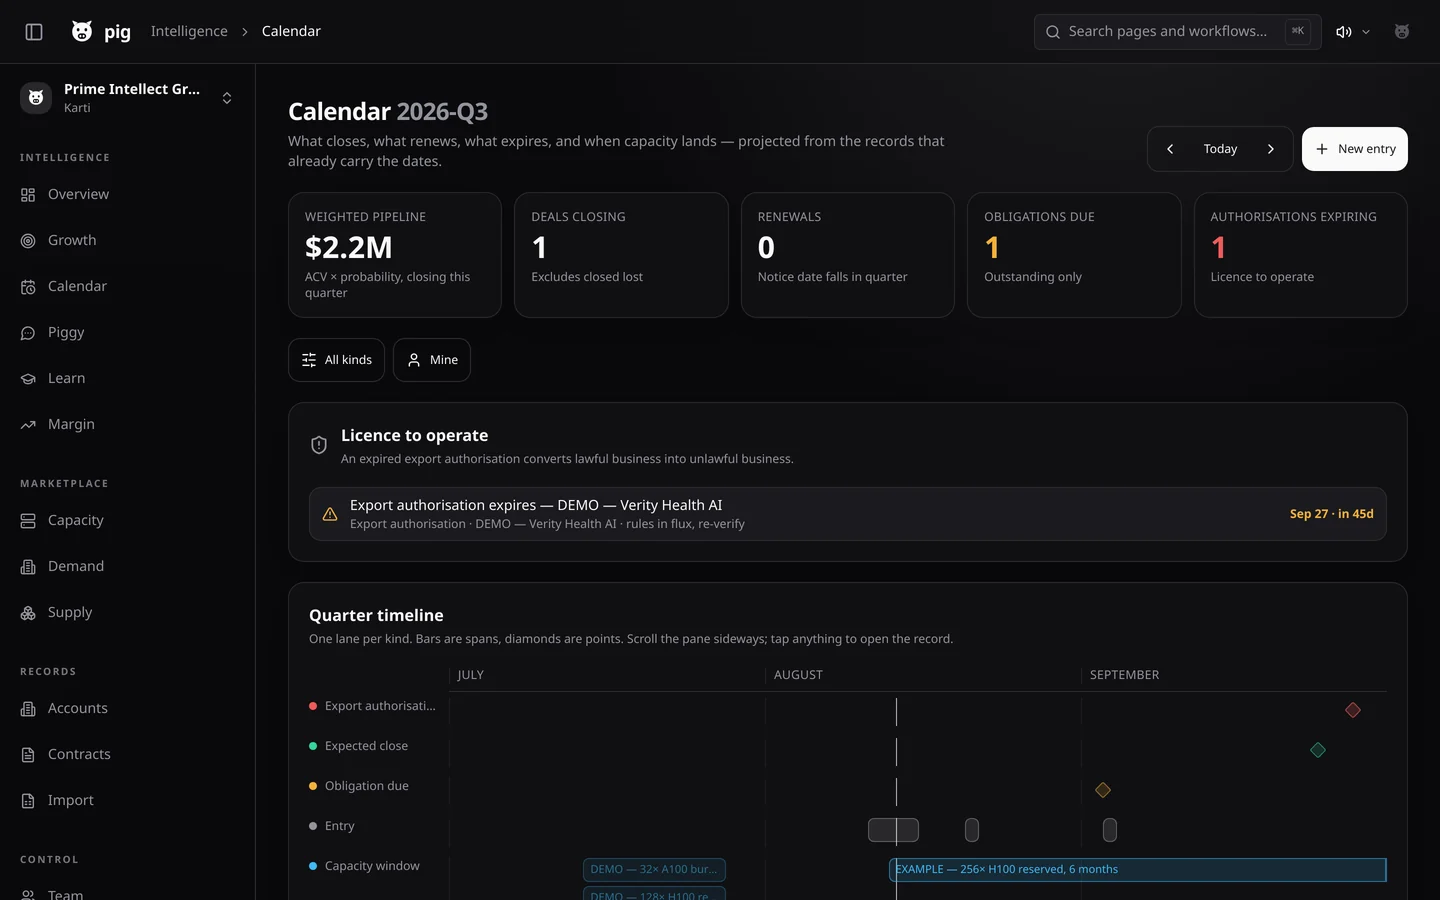Screen dimensions: 1440x900
Task: Open the EXAMPLE 256× H100 reserved bar
Action: pyautogui.click(x=1138, y=870)
